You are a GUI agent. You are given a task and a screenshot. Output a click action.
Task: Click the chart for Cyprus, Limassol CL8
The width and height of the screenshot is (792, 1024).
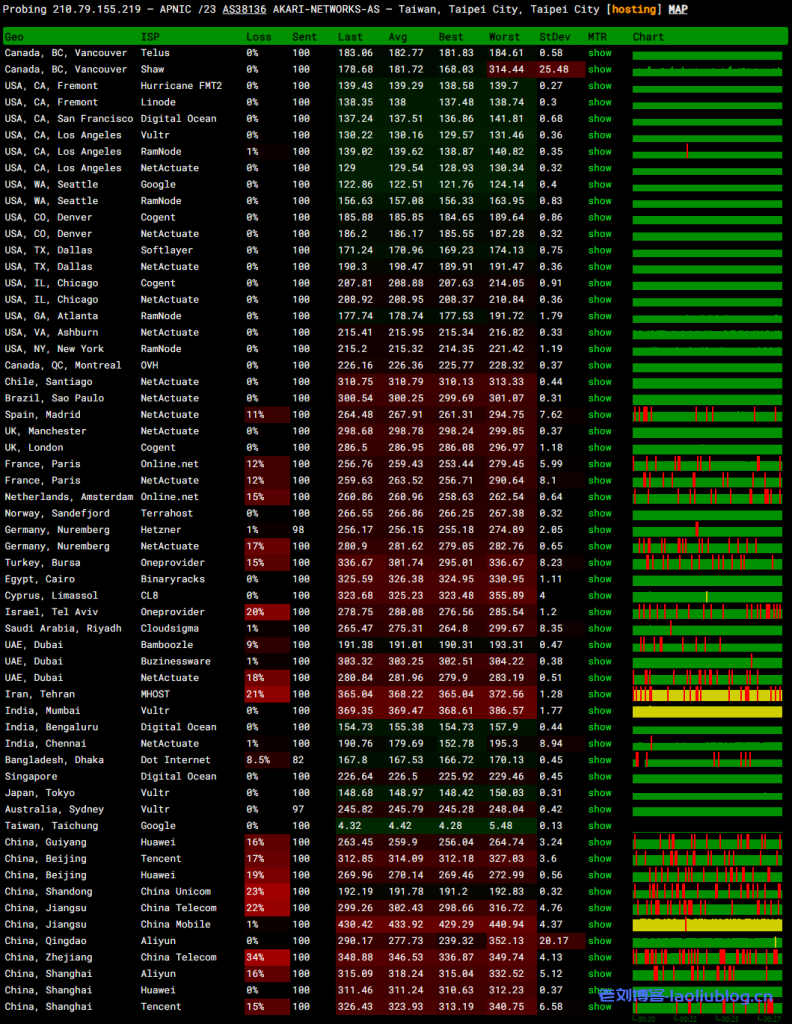707,596
